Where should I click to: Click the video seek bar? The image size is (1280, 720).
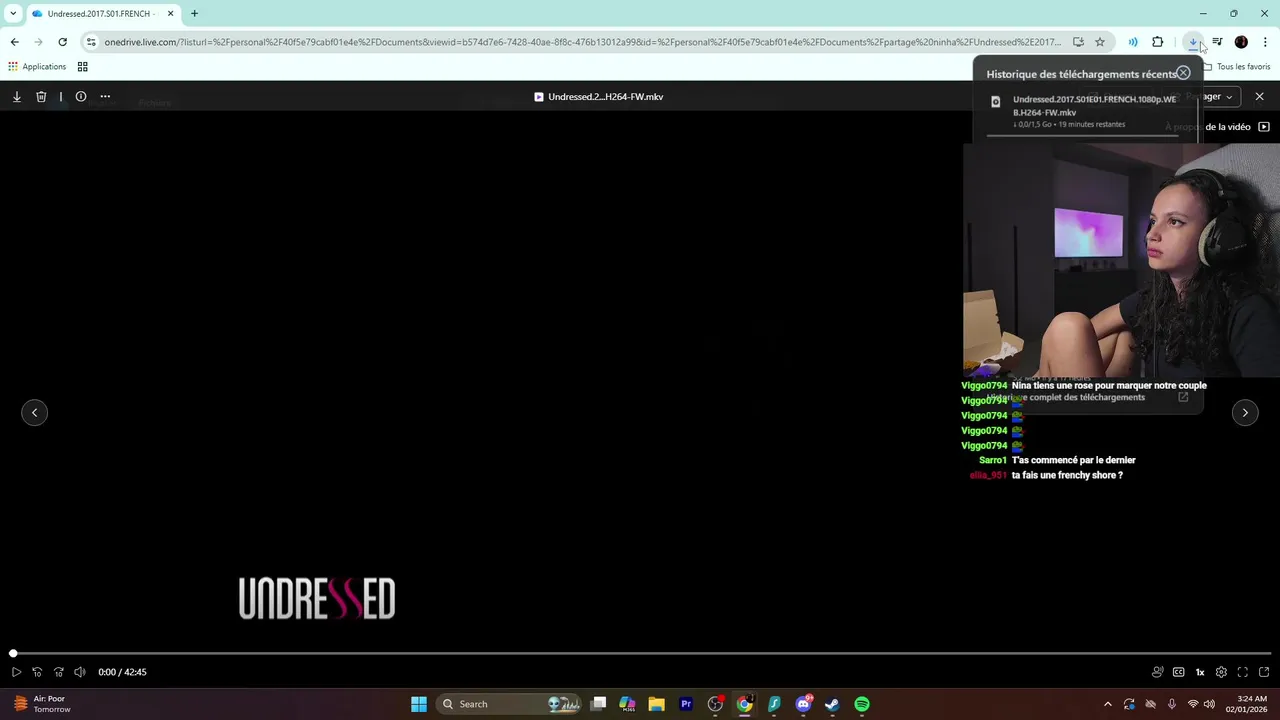(640, 653)
